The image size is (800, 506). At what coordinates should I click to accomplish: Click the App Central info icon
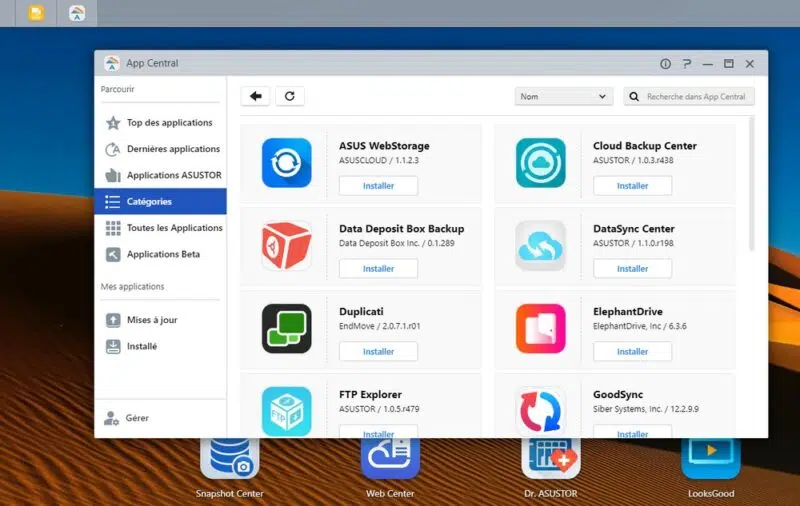[x=665, y=64]
